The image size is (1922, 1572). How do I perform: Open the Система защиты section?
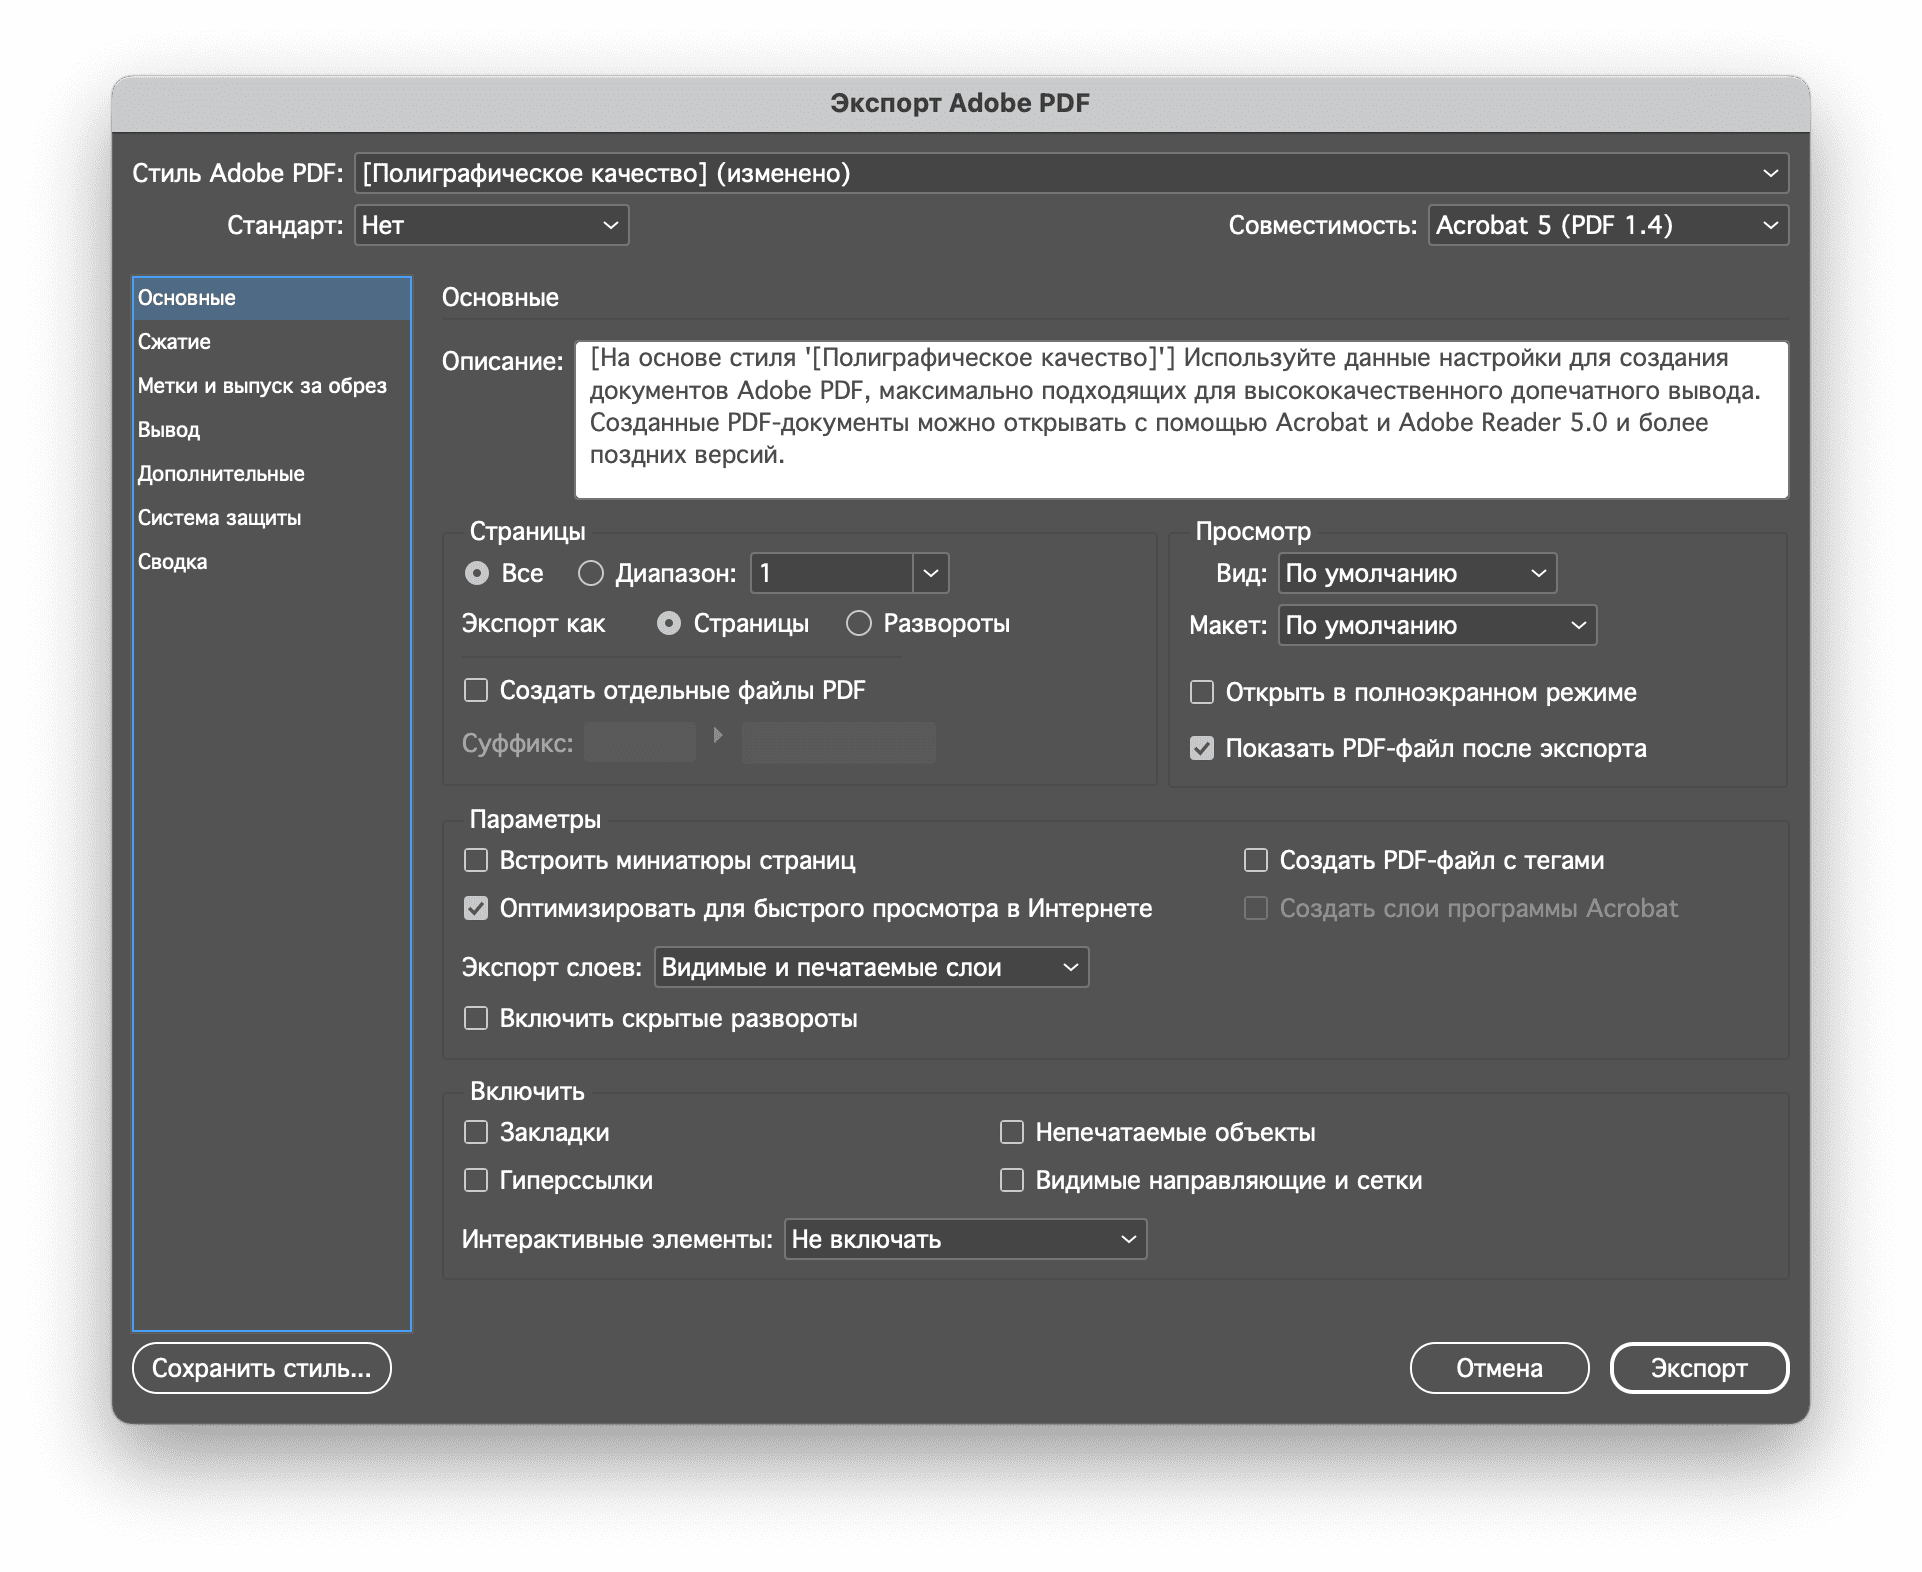[x=272, y=518]
